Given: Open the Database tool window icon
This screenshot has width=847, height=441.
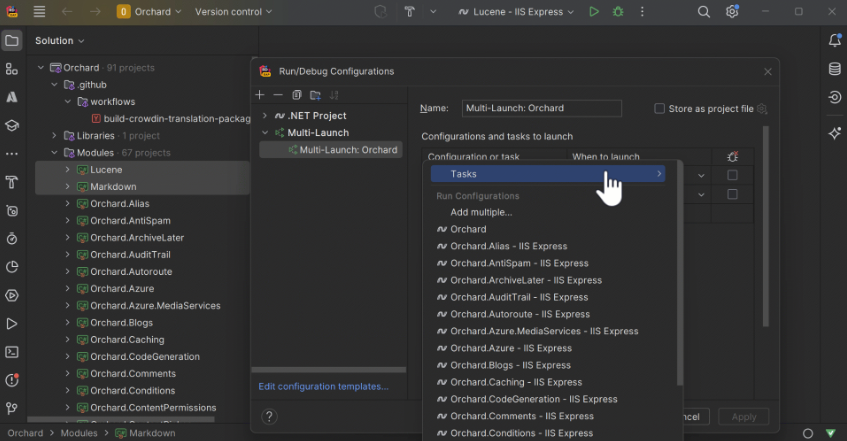Looking at the screenshot, I should [x=834, y=69].
